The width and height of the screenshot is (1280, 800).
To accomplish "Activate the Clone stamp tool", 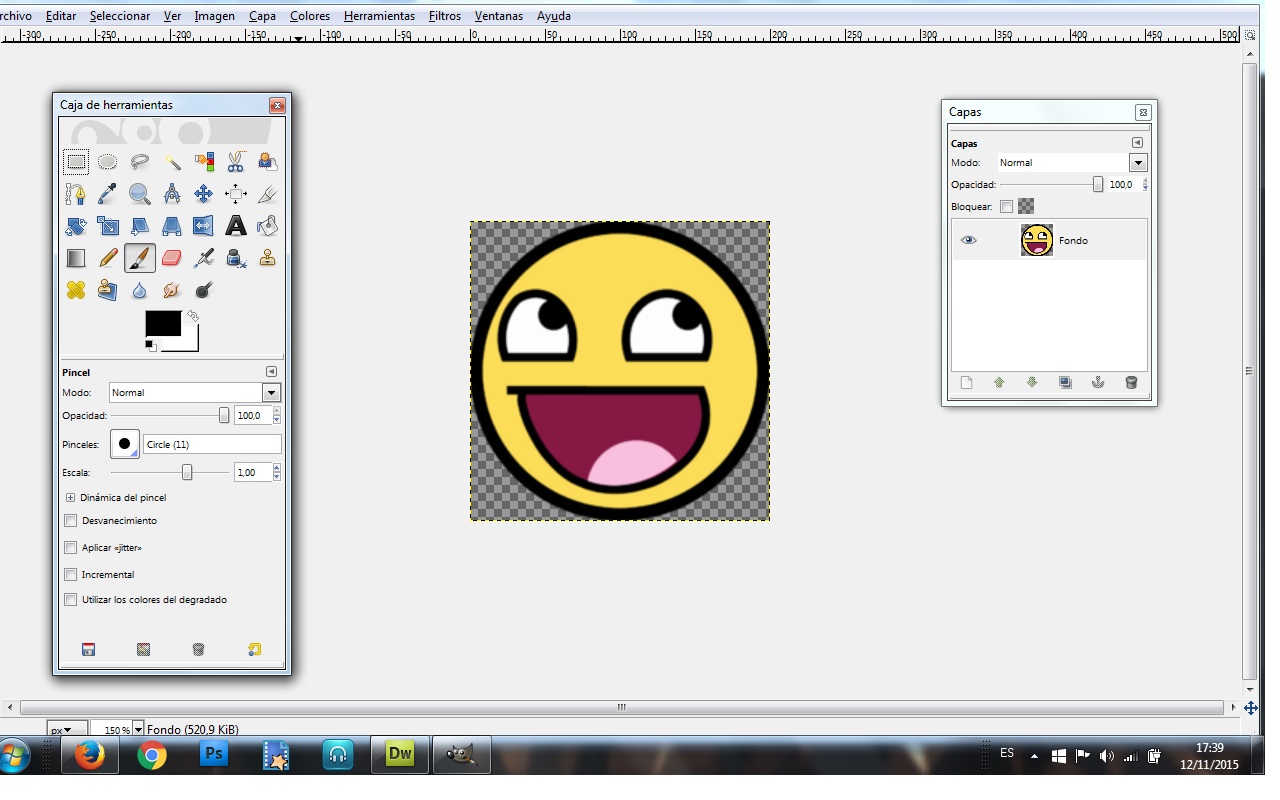I will point(267,258).
